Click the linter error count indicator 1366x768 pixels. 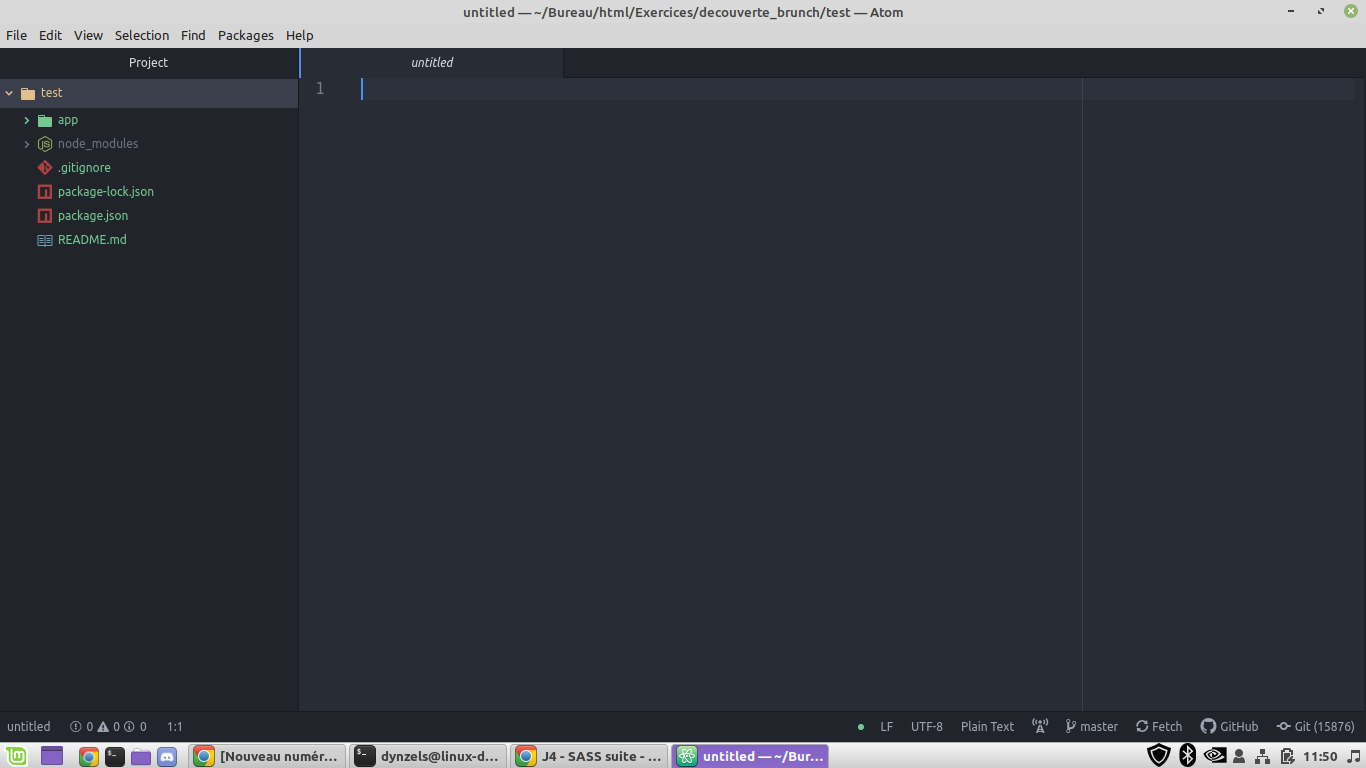point(81,727)
